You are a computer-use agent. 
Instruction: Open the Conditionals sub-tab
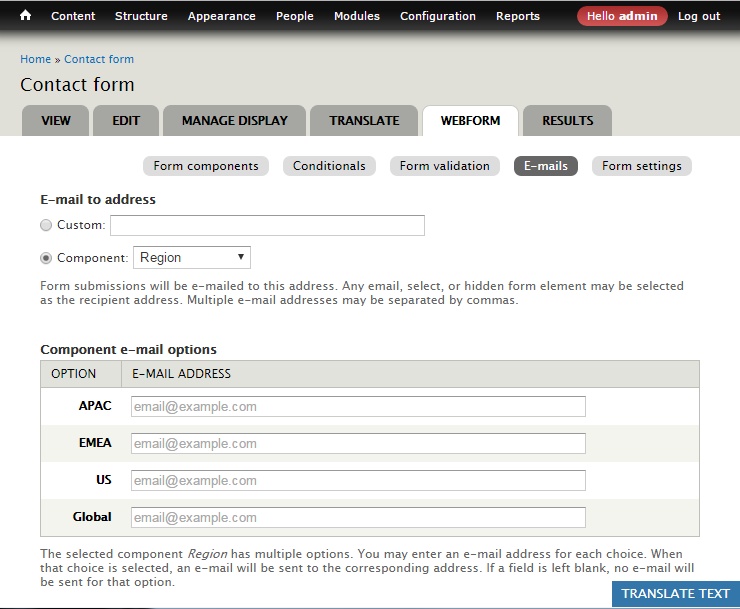click(329, 166)
